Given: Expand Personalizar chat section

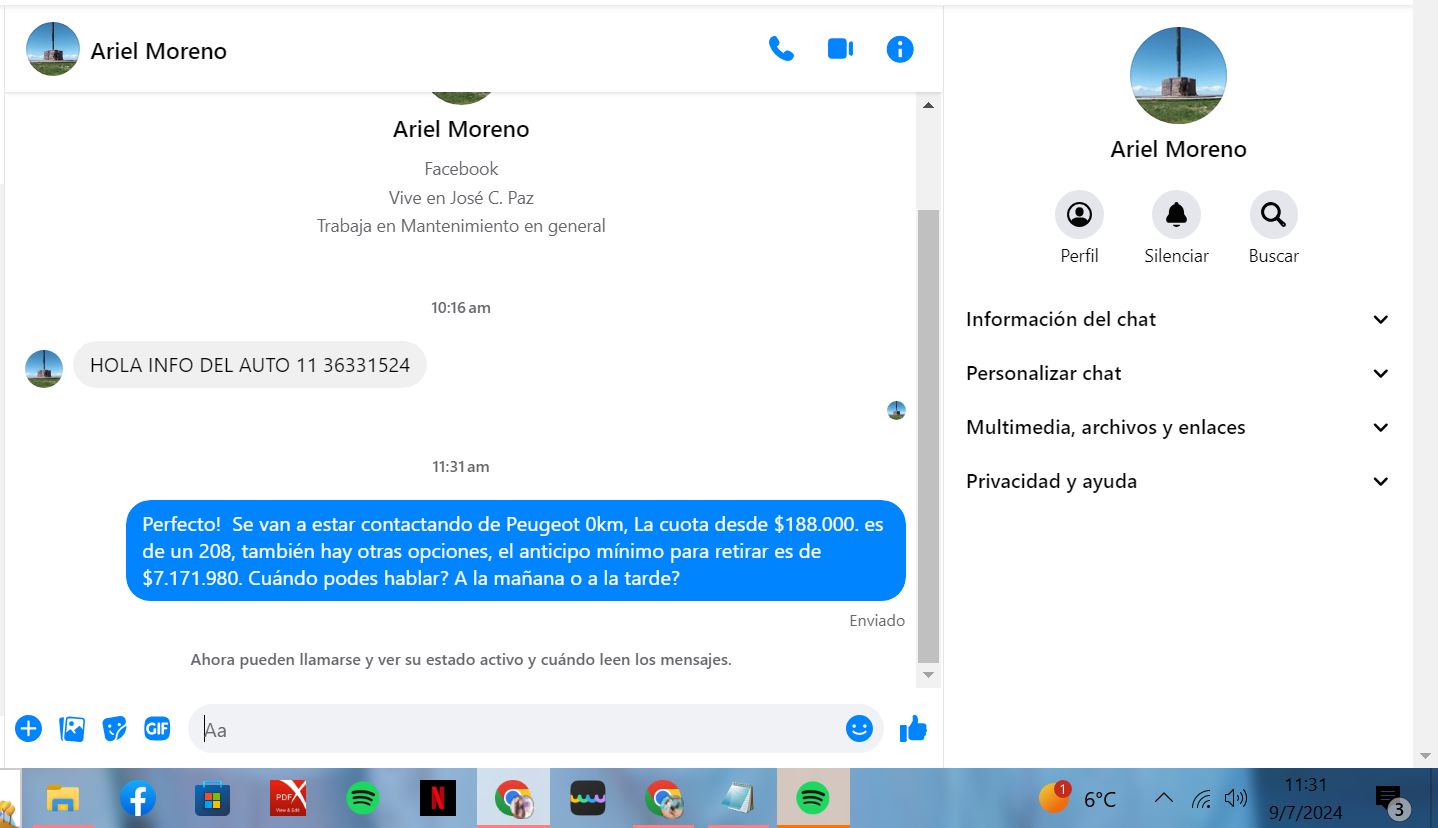Looking at the screenshot, I should click(1178, 374).
